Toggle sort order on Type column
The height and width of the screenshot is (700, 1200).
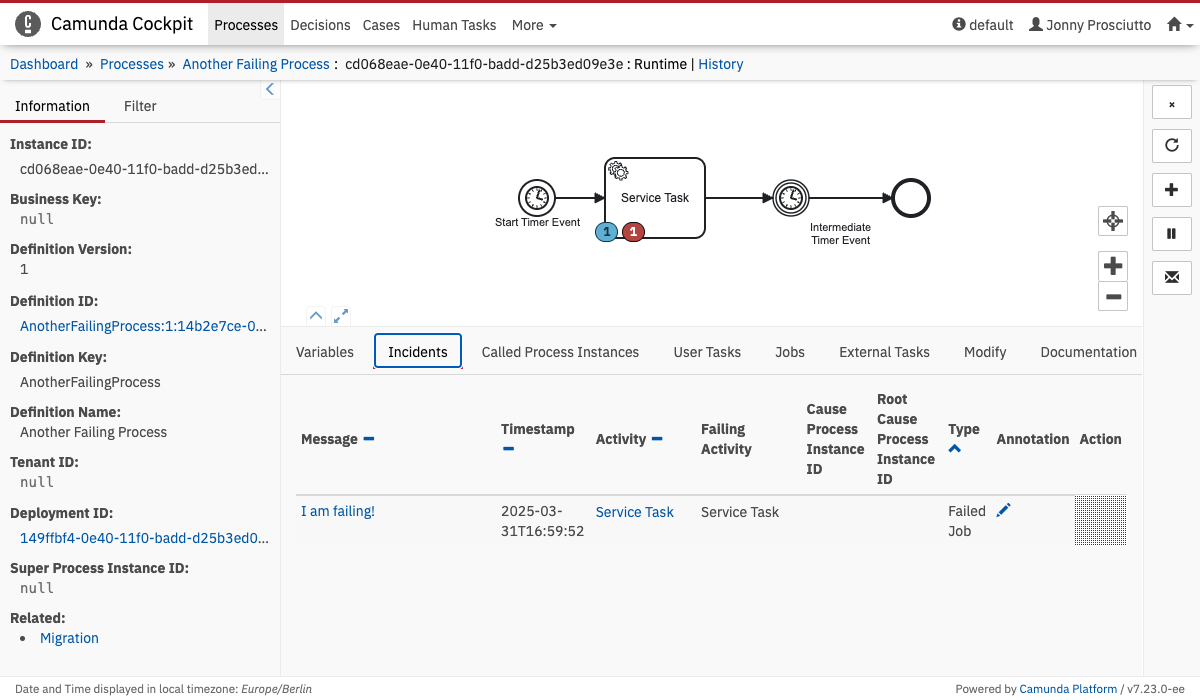pos(954,449)
